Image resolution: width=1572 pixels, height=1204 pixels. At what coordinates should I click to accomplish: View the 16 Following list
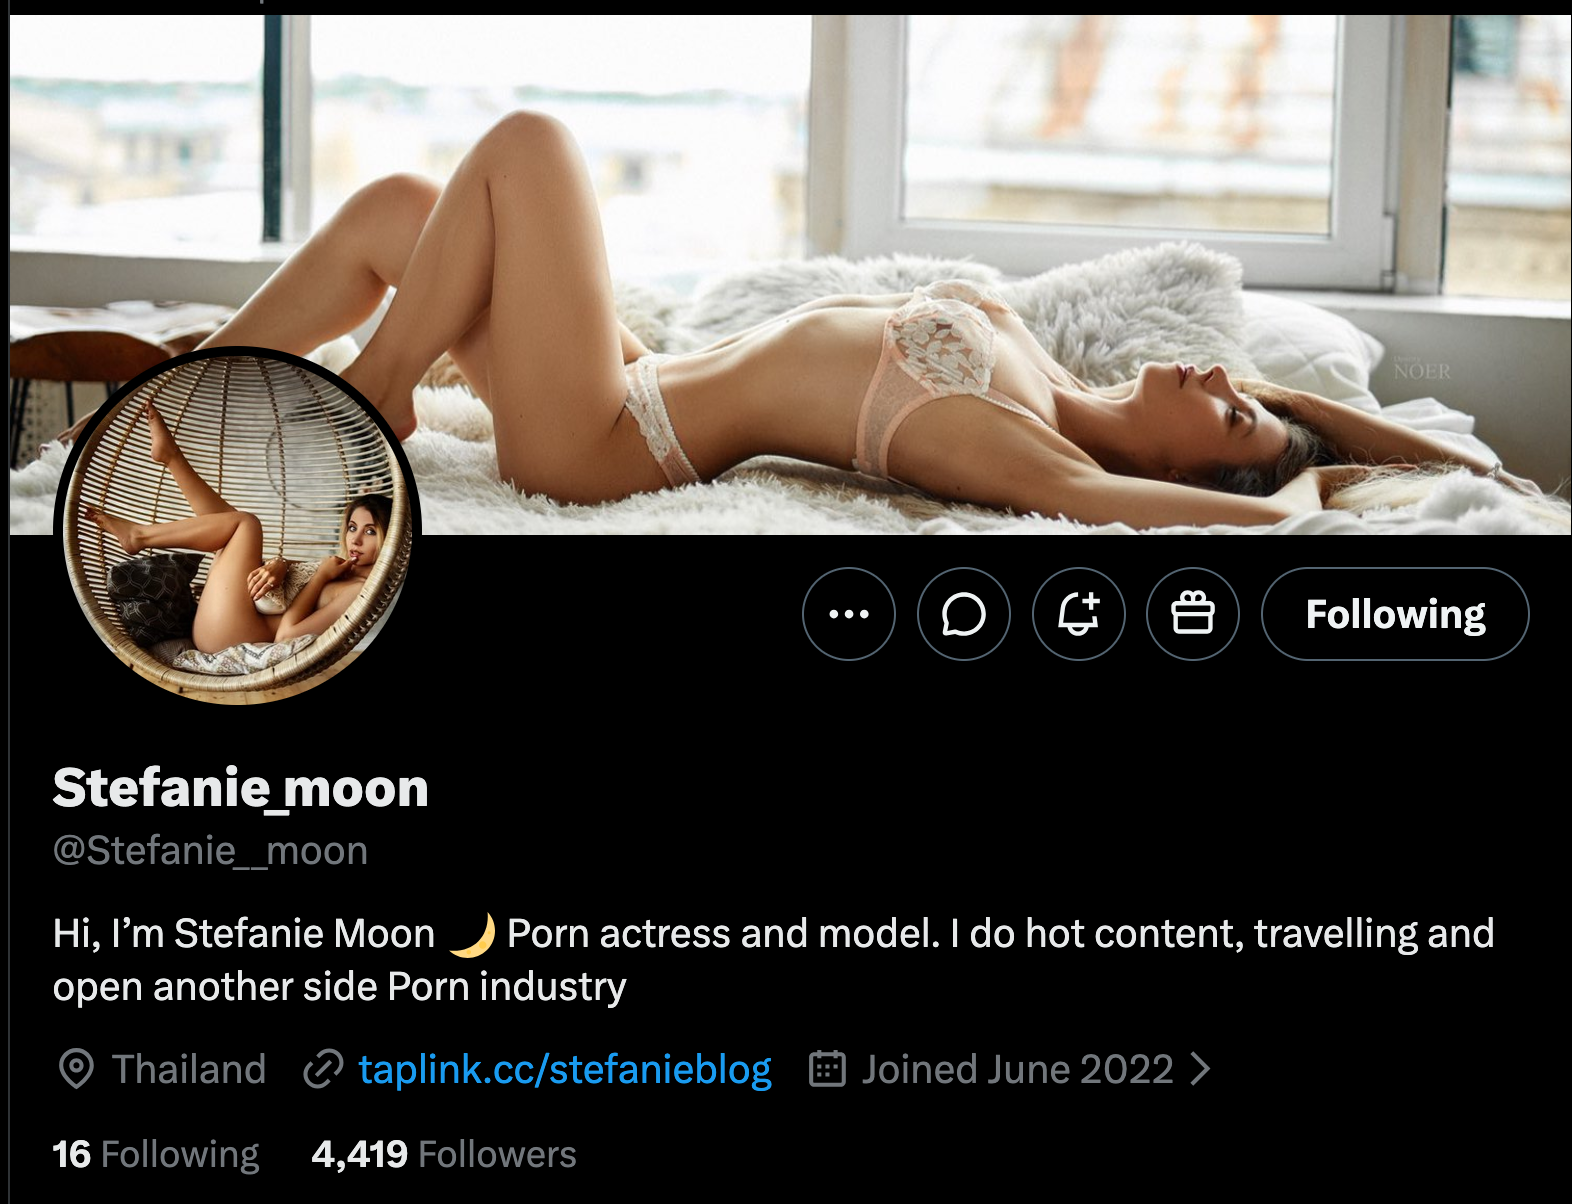pyautogui.click(x=156, y=1154)
